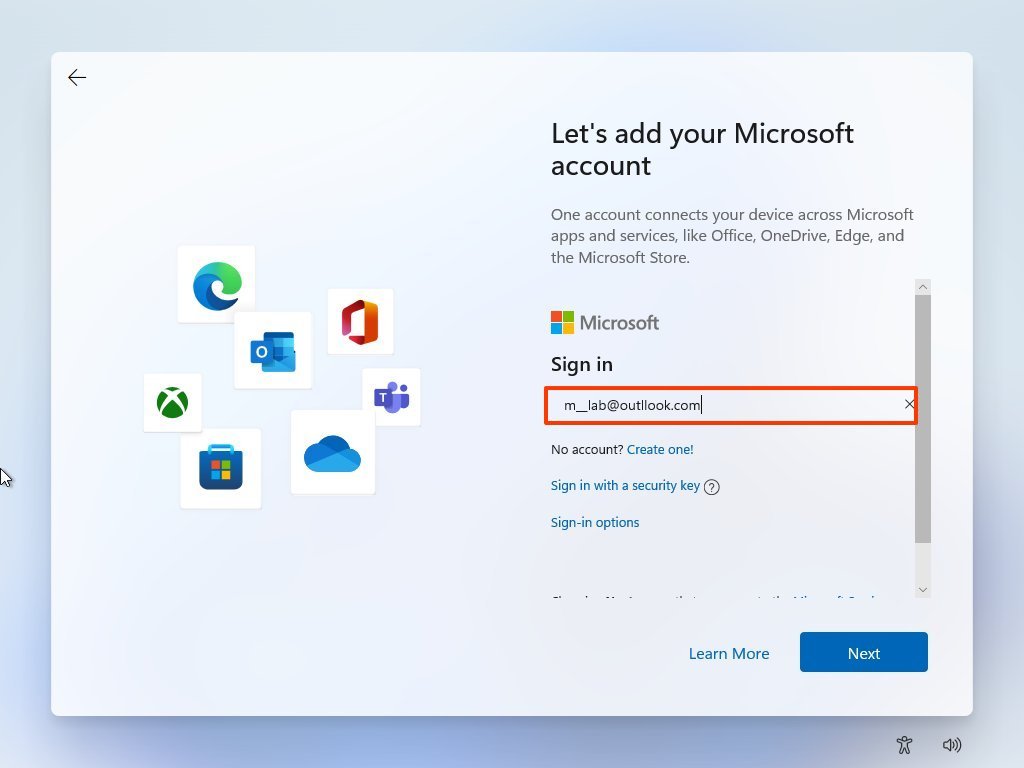
Task: Open the security key help question mark
Action: tap(711, 486)
